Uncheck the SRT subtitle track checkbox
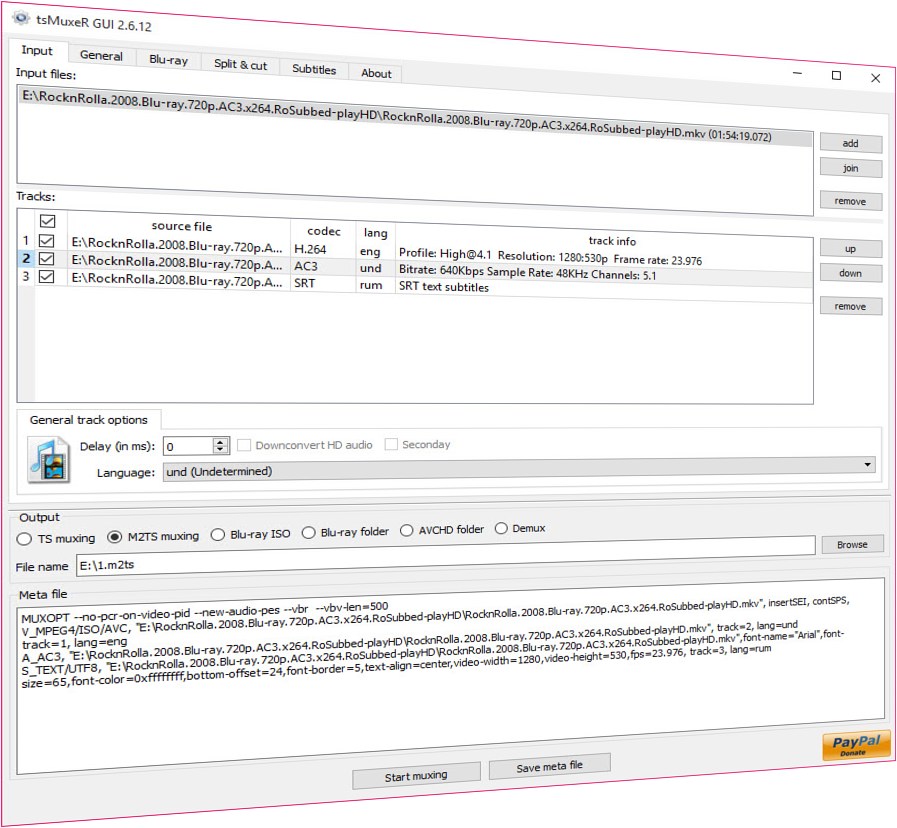The image size is (897, 828). 46,276
